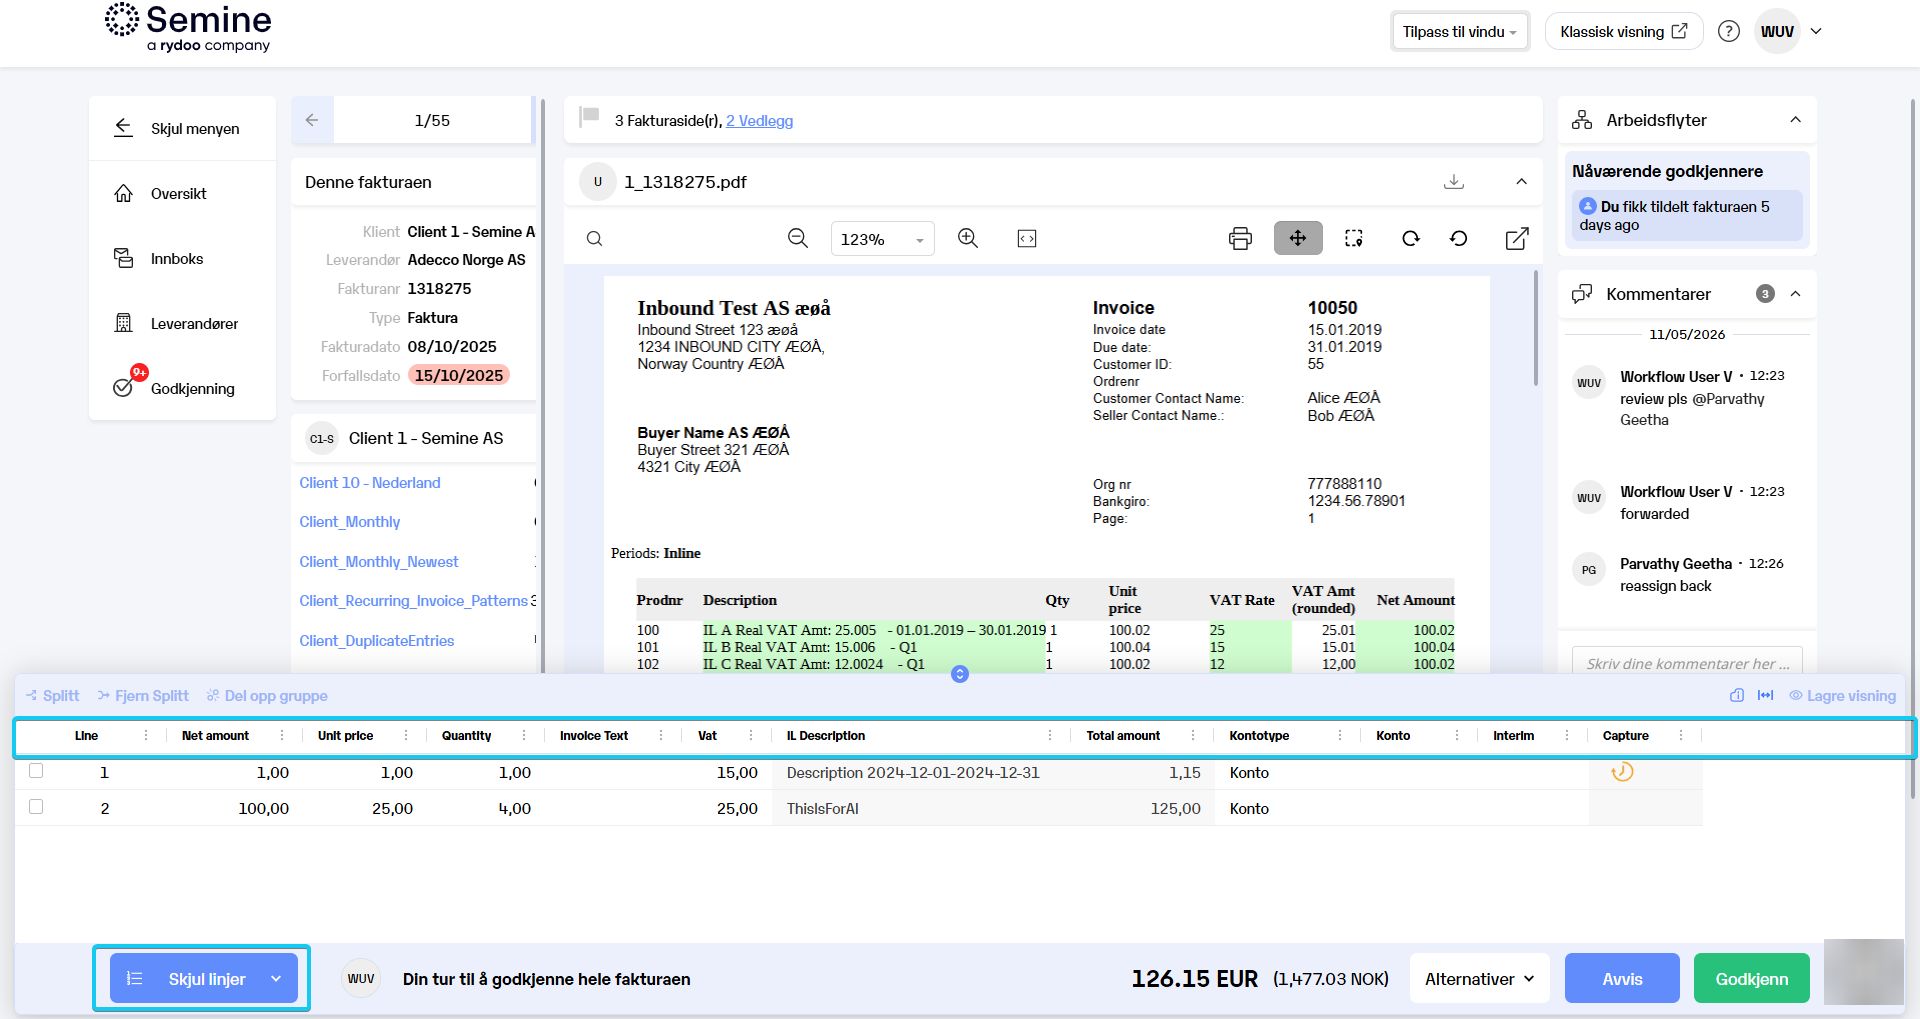Activate the area selection tool
This screenshot has width=1920, height=1019.
(1354, 238)
